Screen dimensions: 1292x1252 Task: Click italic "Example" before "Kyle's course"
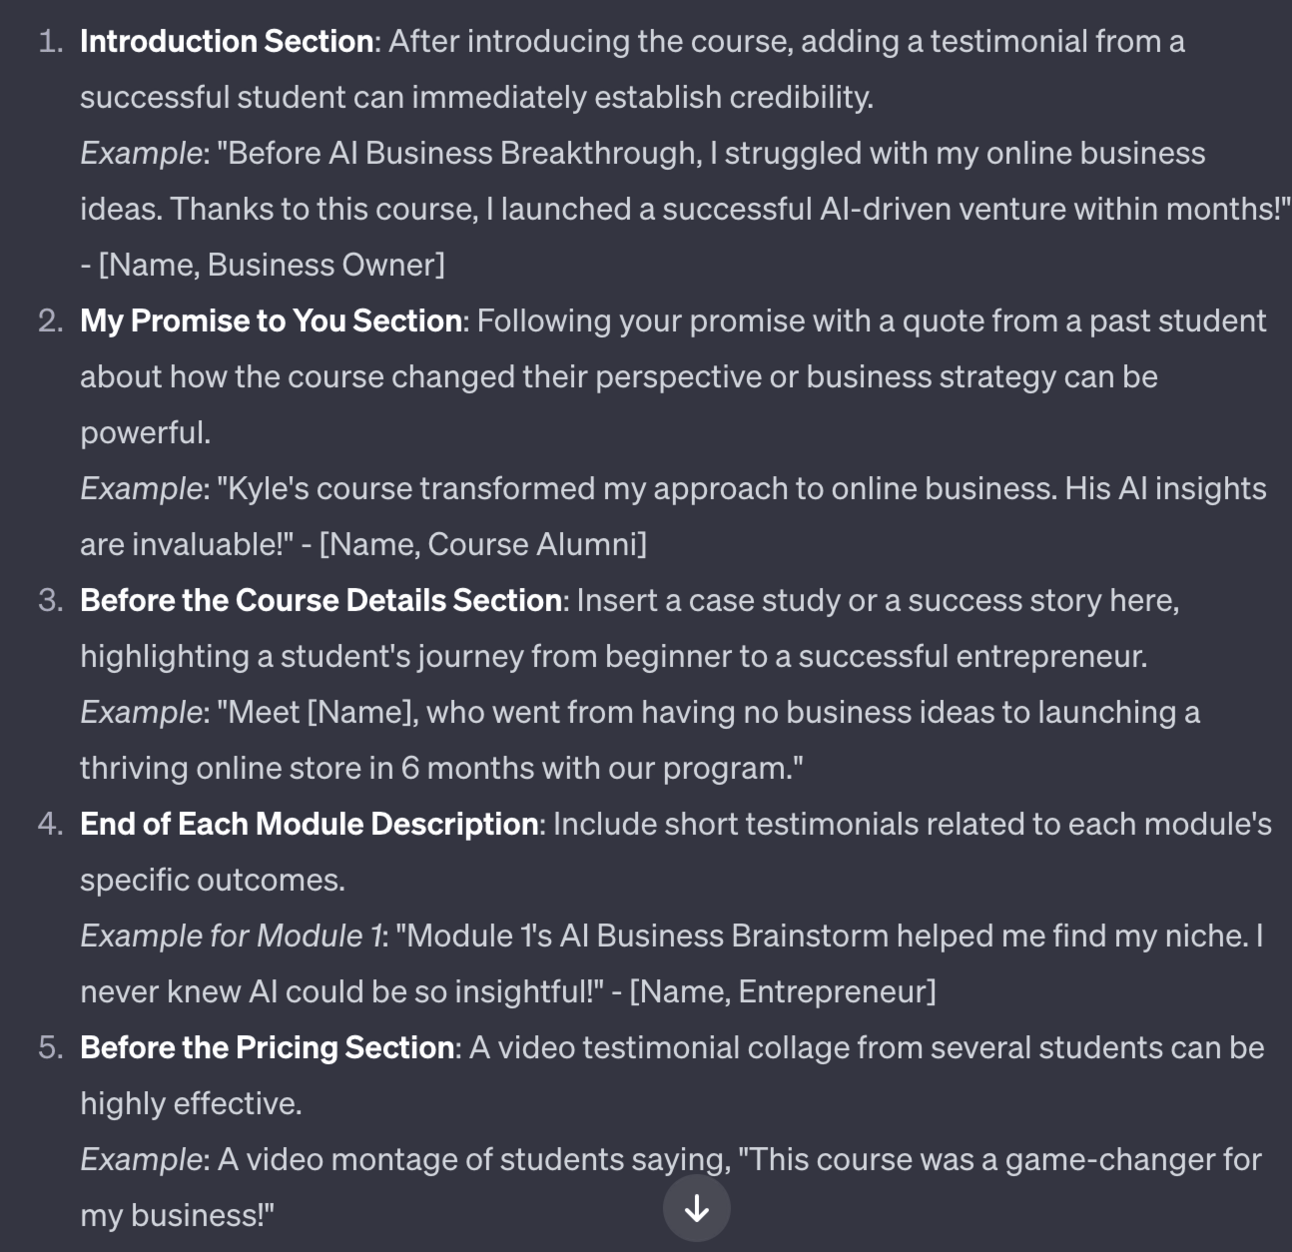tap(141, 489)
